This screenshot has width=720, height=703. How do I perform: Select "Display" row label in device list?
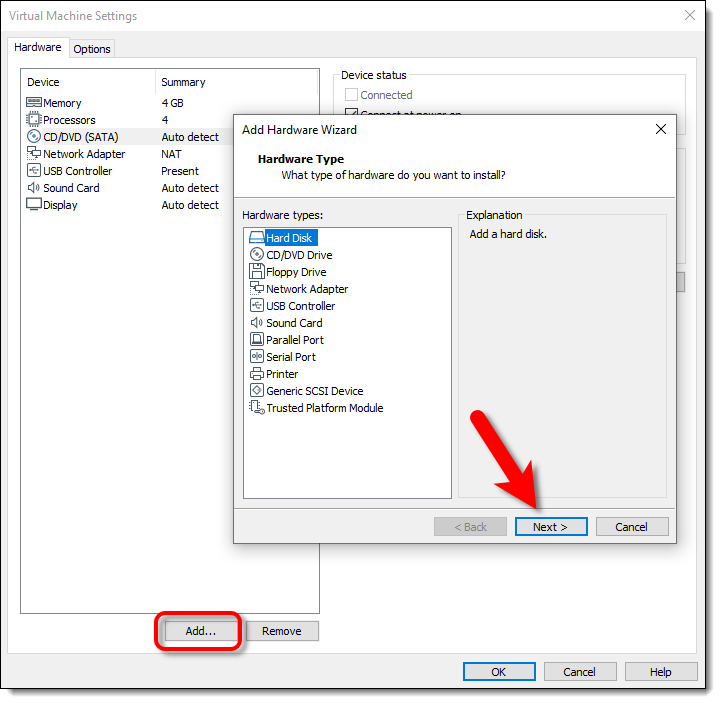(60, 205)
